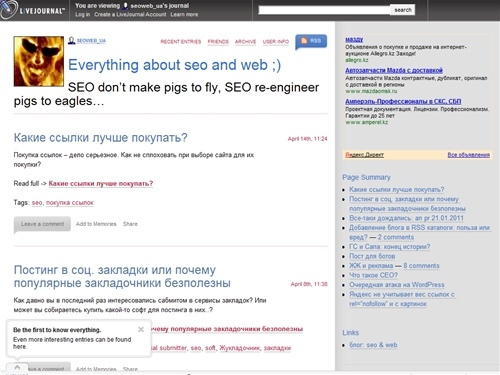
Task: Open Page Summary item 'Пост для ботов'
Action: pyautogui.click(x=372, y=256)
